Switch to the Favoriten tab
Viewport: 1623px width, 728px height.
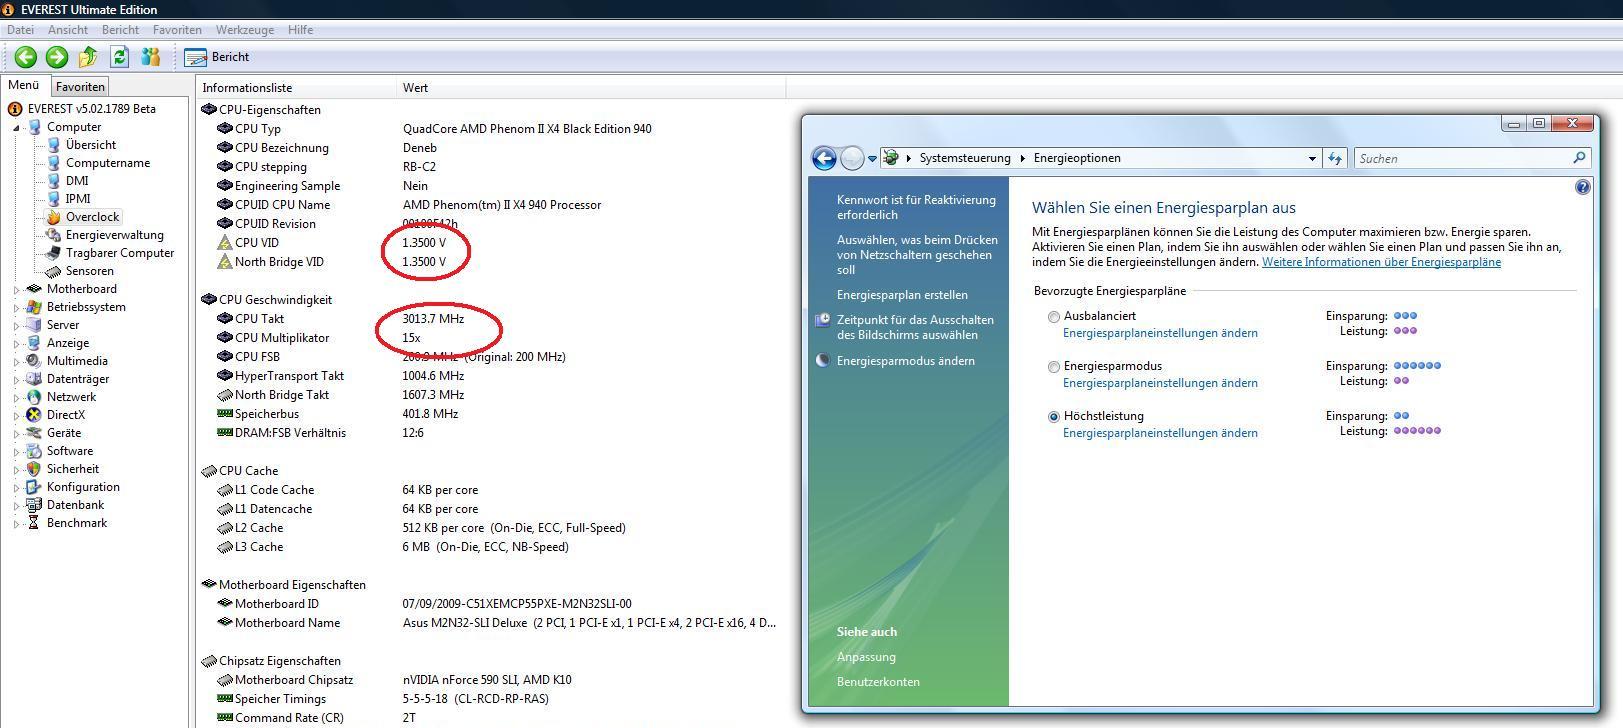click(x=80, y=87)
